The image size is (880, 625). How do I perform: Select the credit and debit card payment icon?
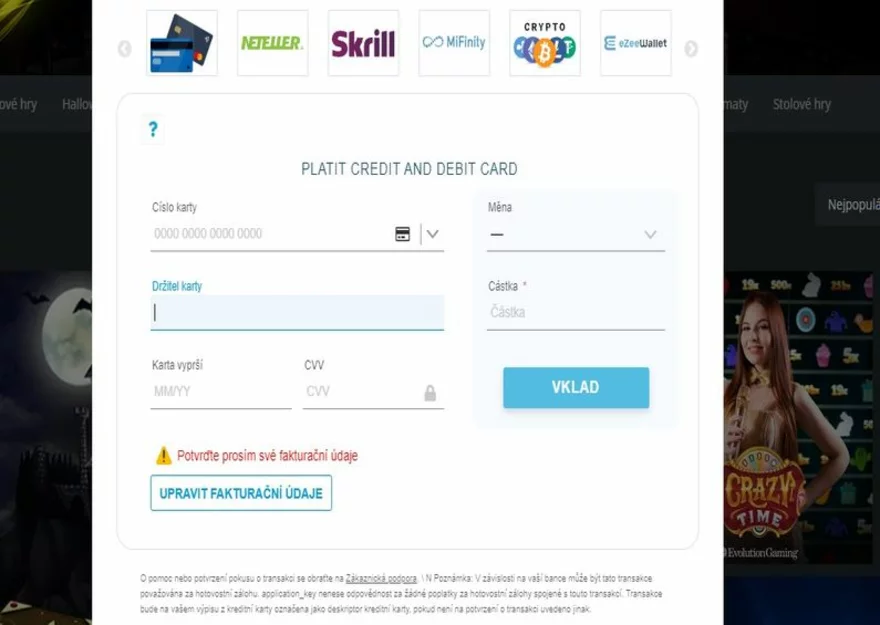(182, 43)
